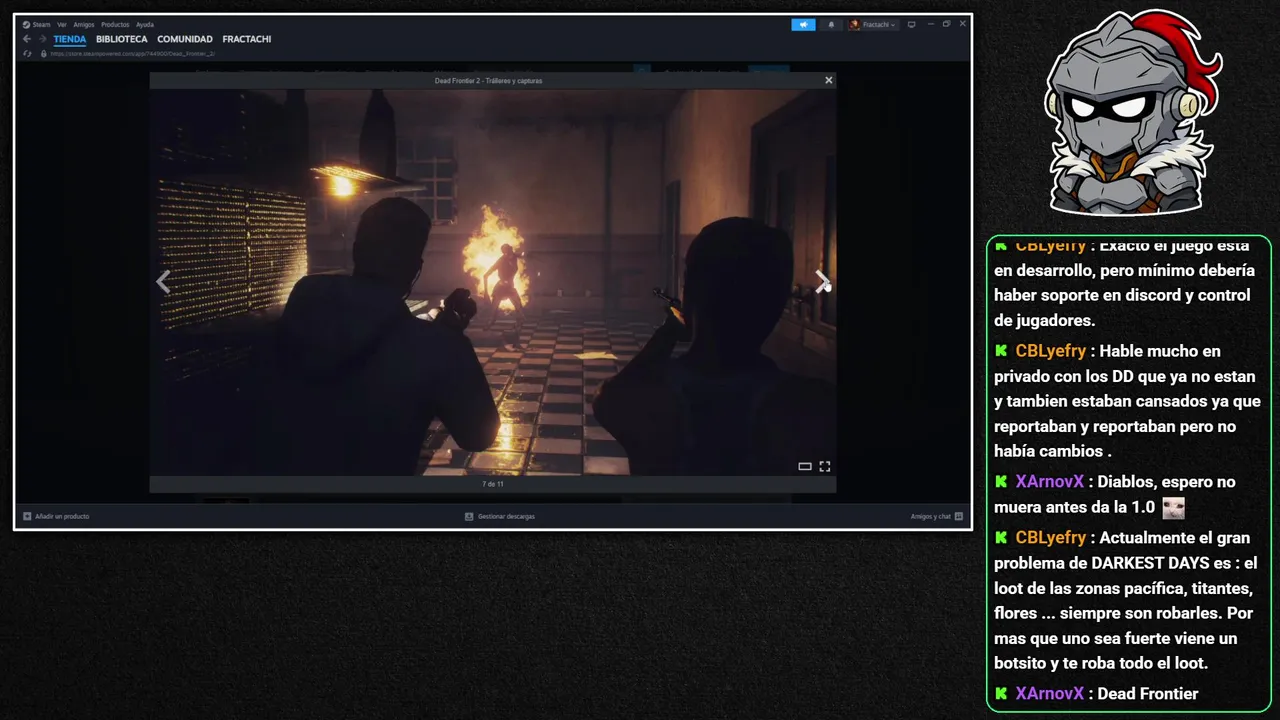
Task: Click the Big Picture mode monitor icon
Action: coord(911,24)
